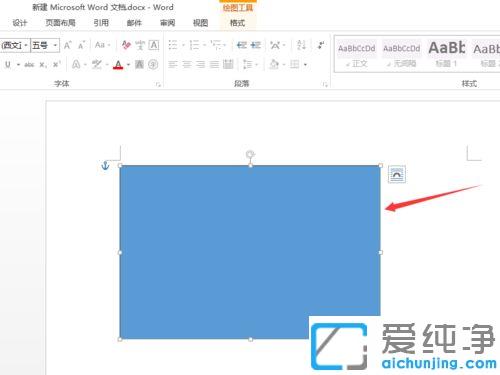Expand the font color dropdown arrow
Viewport: 500px width, 375px height.
[x=128, y=64]
